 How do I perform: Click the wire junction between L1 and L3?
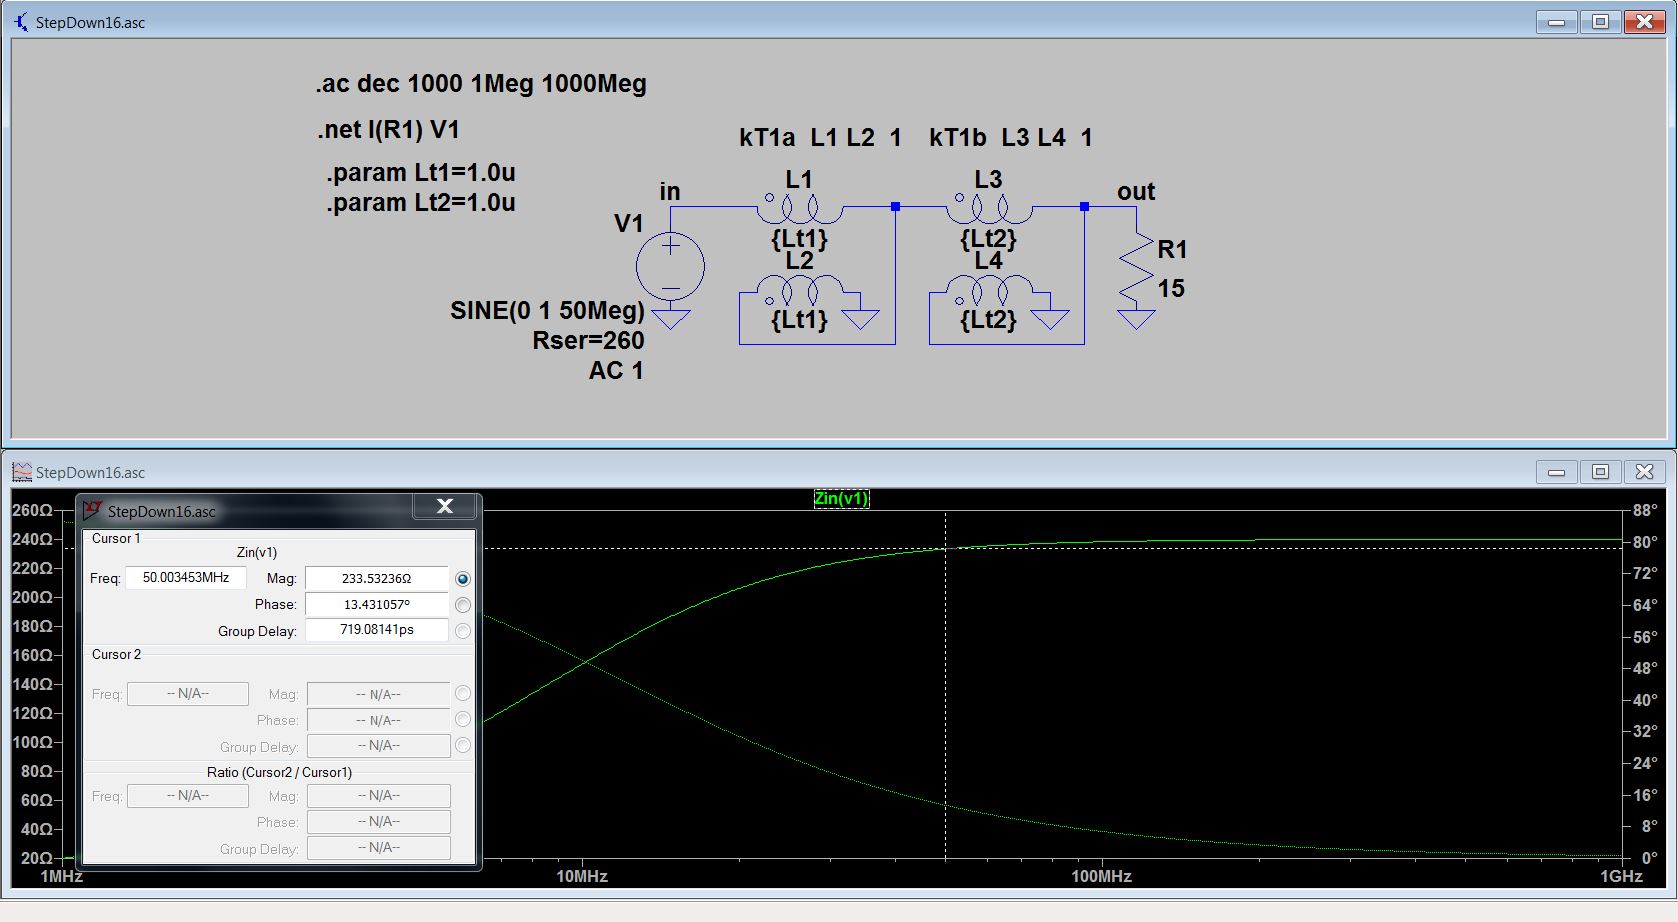[x=895, y=207]
